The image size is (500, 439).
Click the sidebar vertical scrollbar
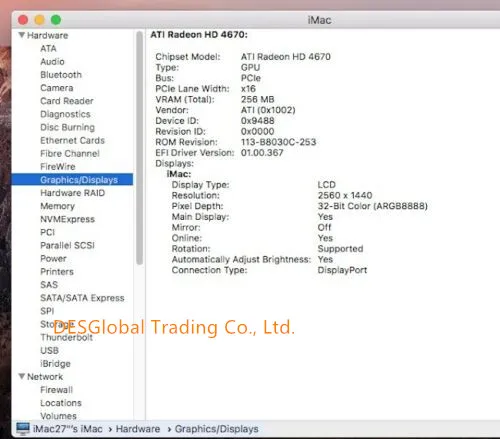coord(140,148)
